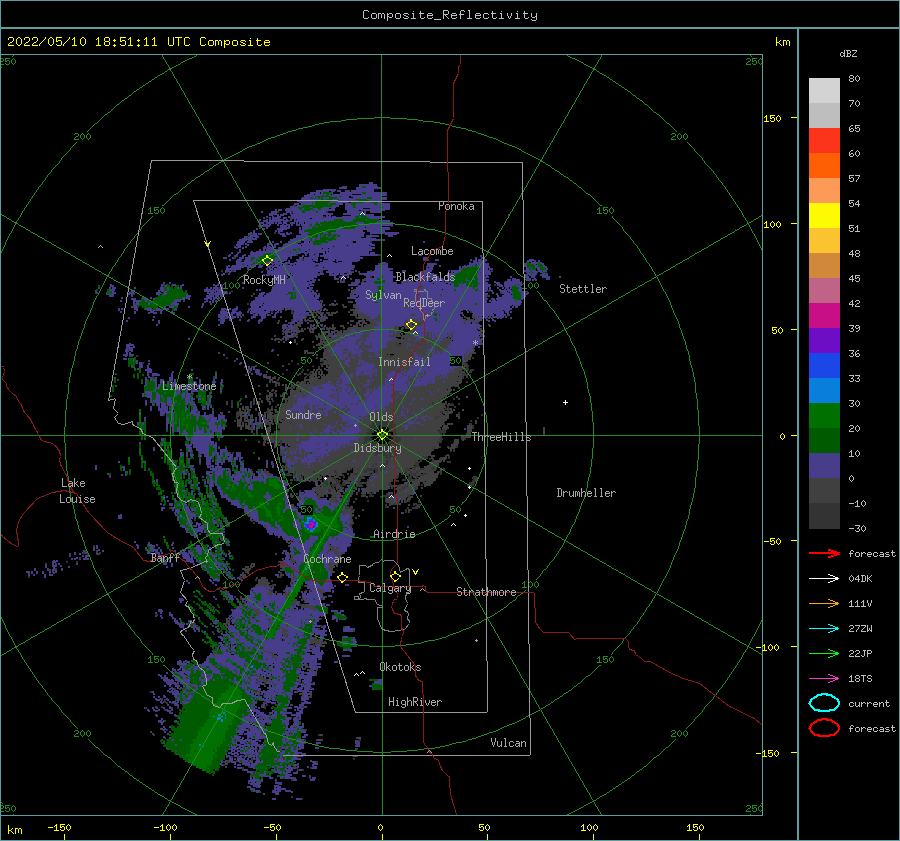900x841 pixels.
Task: Select the bright green 20-30 dBZ swatch
Action: point(824,416)
